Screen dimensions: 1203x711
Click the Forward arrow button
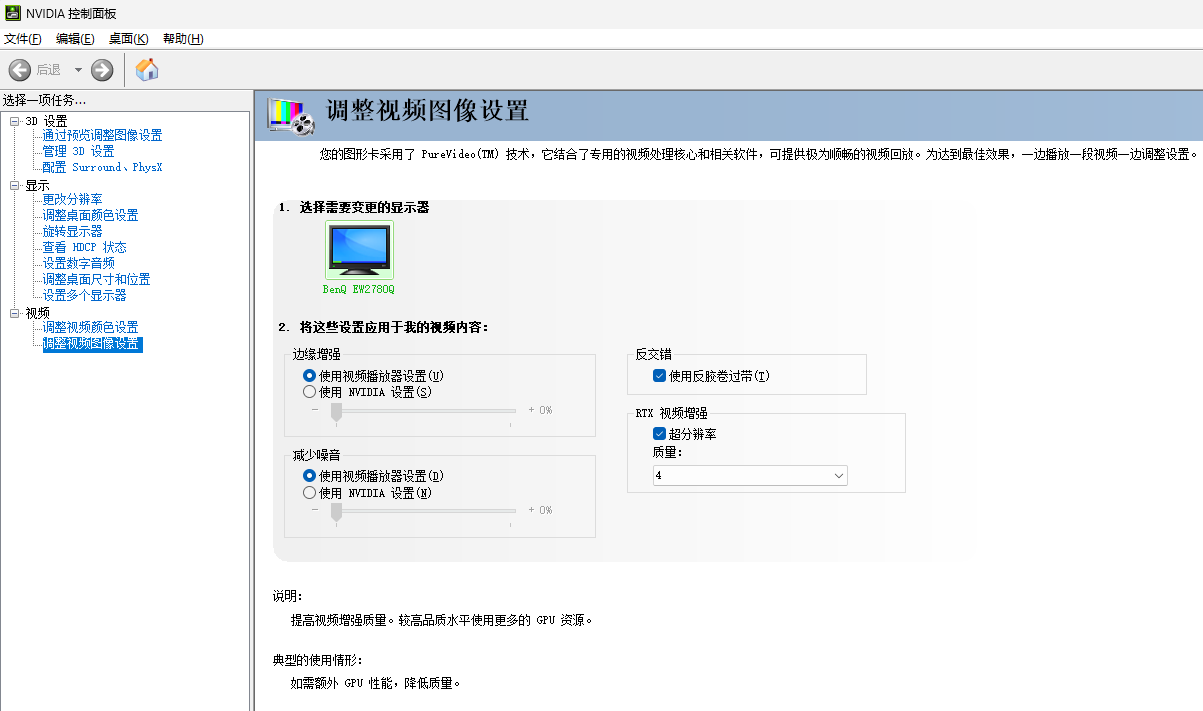point(102,70)
